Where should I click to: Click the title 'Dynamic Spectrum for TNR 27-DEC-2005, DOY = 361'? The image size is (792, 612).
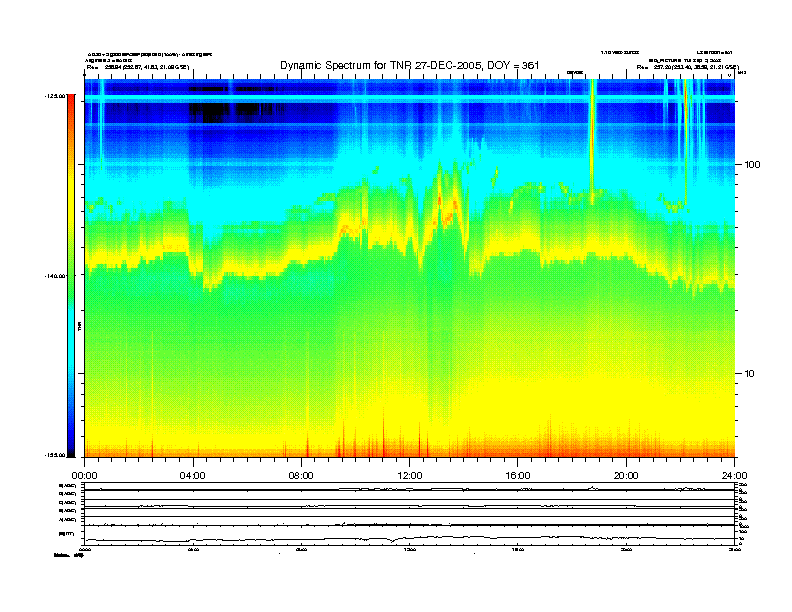410,65
